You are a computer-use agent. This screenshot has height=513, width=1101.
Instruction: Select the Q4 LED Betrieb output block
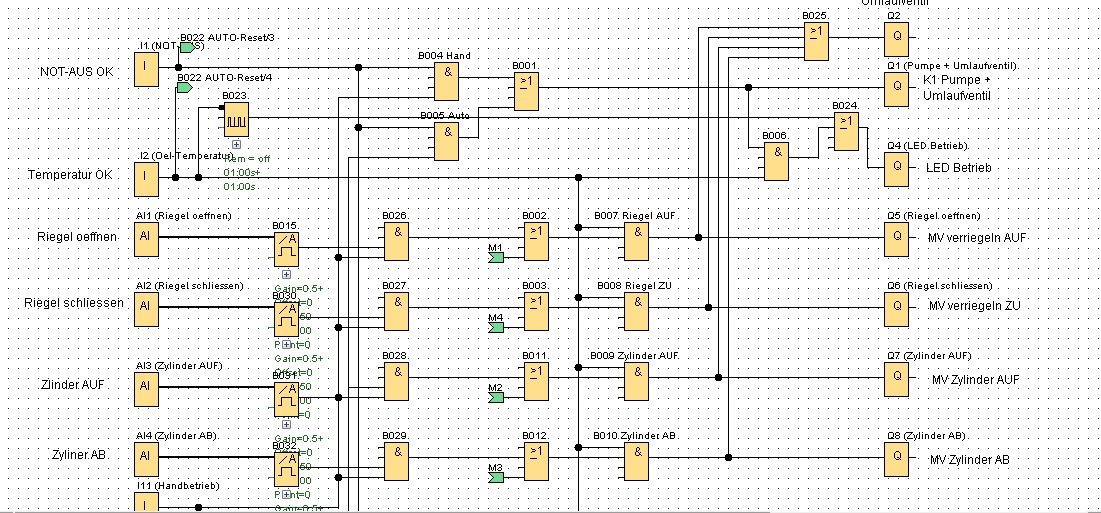(x=897, y=169)
